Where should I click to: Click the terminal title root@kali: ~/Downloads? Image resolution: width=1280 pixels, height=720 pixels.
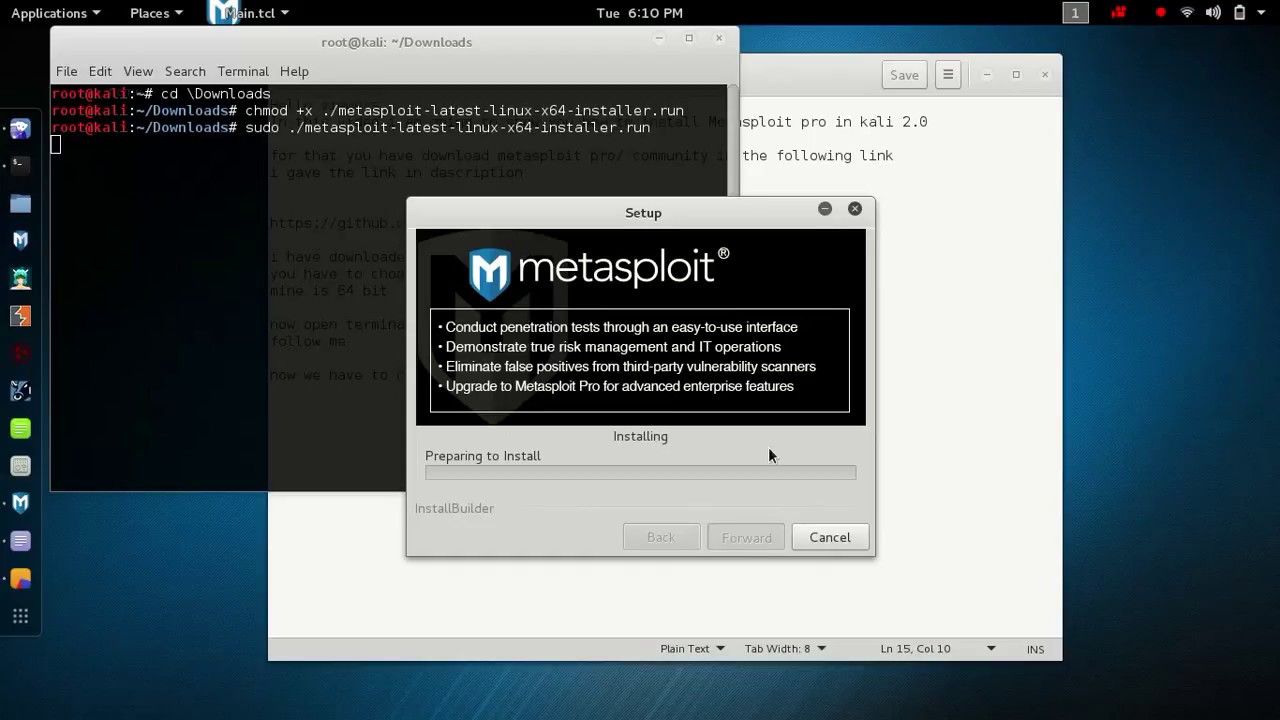(x=396, y=42)
